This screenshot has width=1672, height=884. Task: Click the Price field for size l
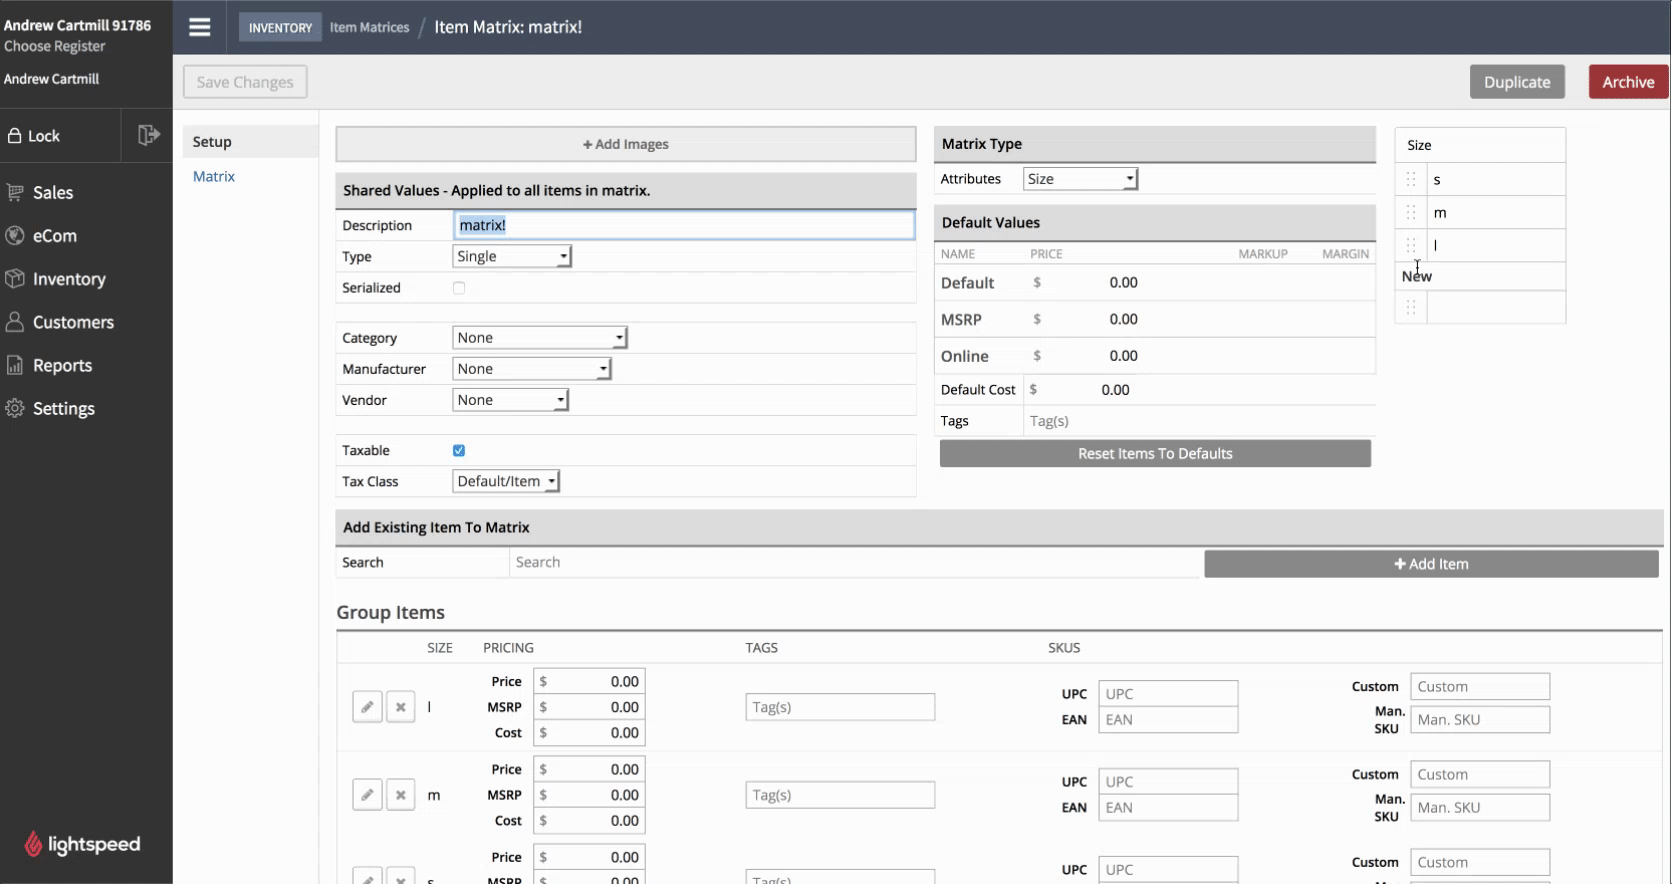pos(590,681)
